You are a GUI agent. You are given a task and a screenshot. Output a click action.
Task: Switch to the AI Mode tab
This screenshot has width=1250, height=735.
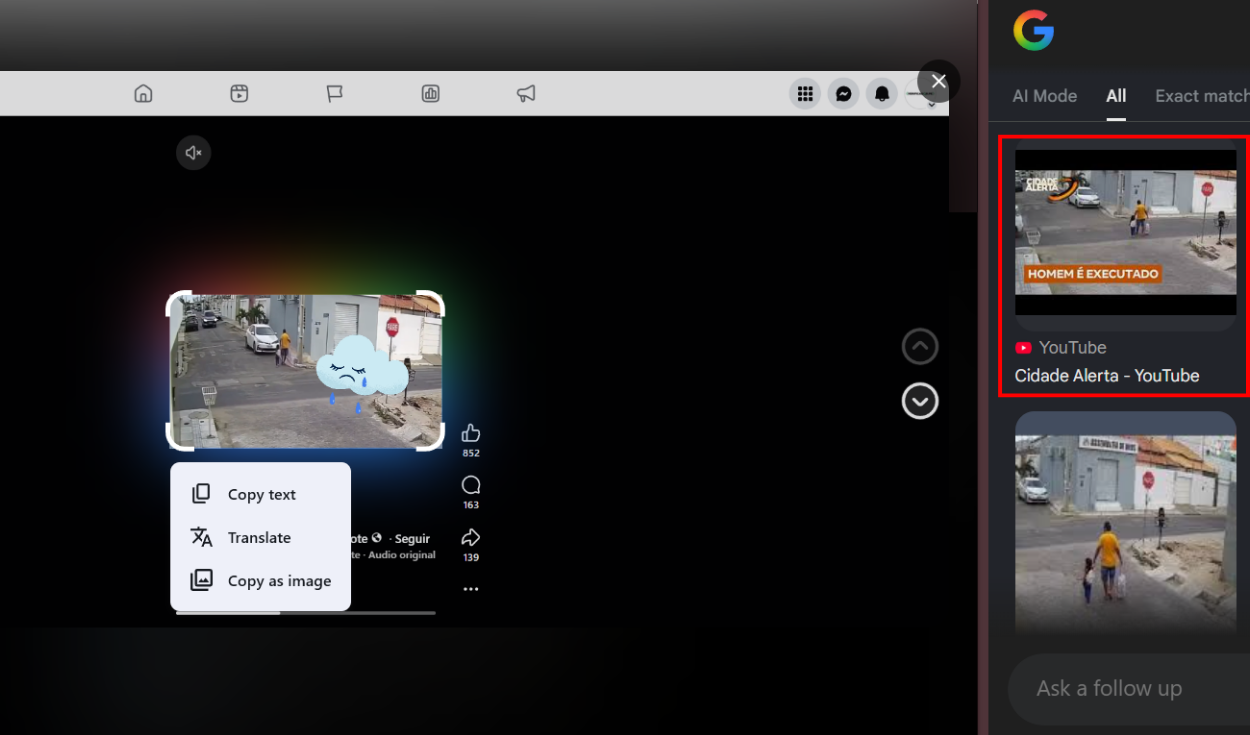pyautogui.click(x=1044, y=96)
